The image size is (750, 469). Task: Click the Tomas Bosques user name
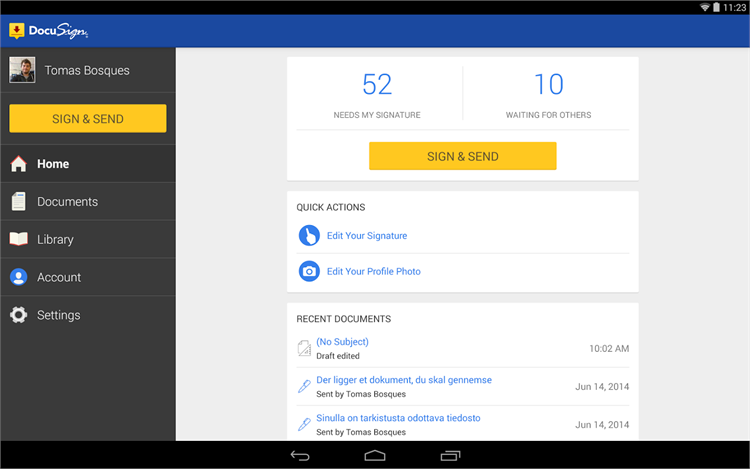tap(87, 70)
